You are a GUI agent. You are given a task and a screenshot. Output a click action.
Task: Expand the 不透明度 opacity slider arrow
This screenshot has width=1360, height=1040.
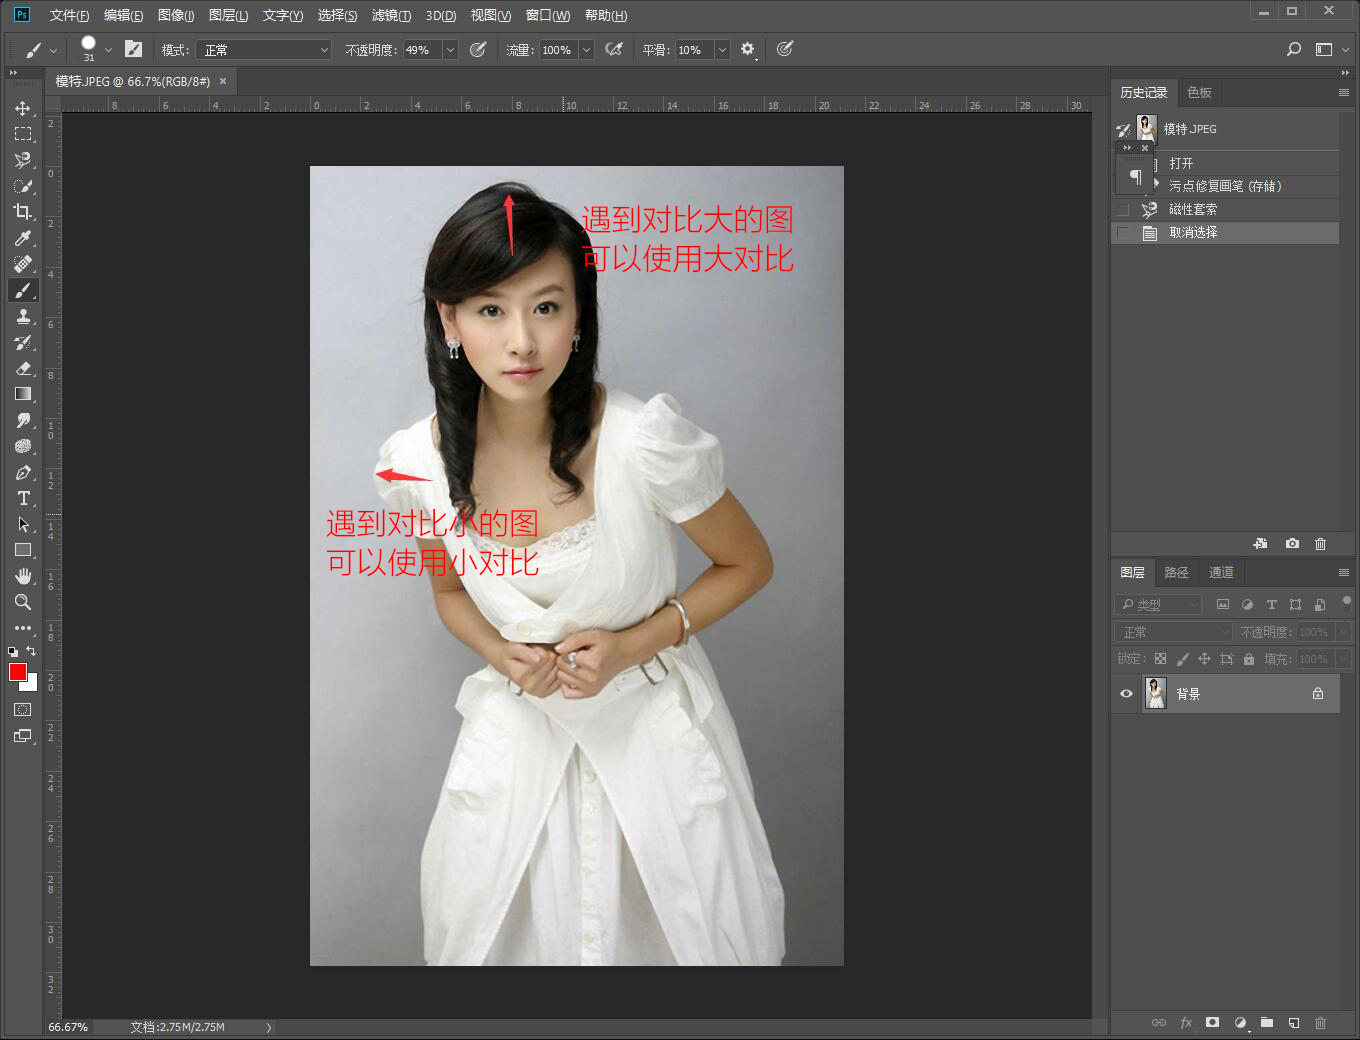click(x=450, y=50)
